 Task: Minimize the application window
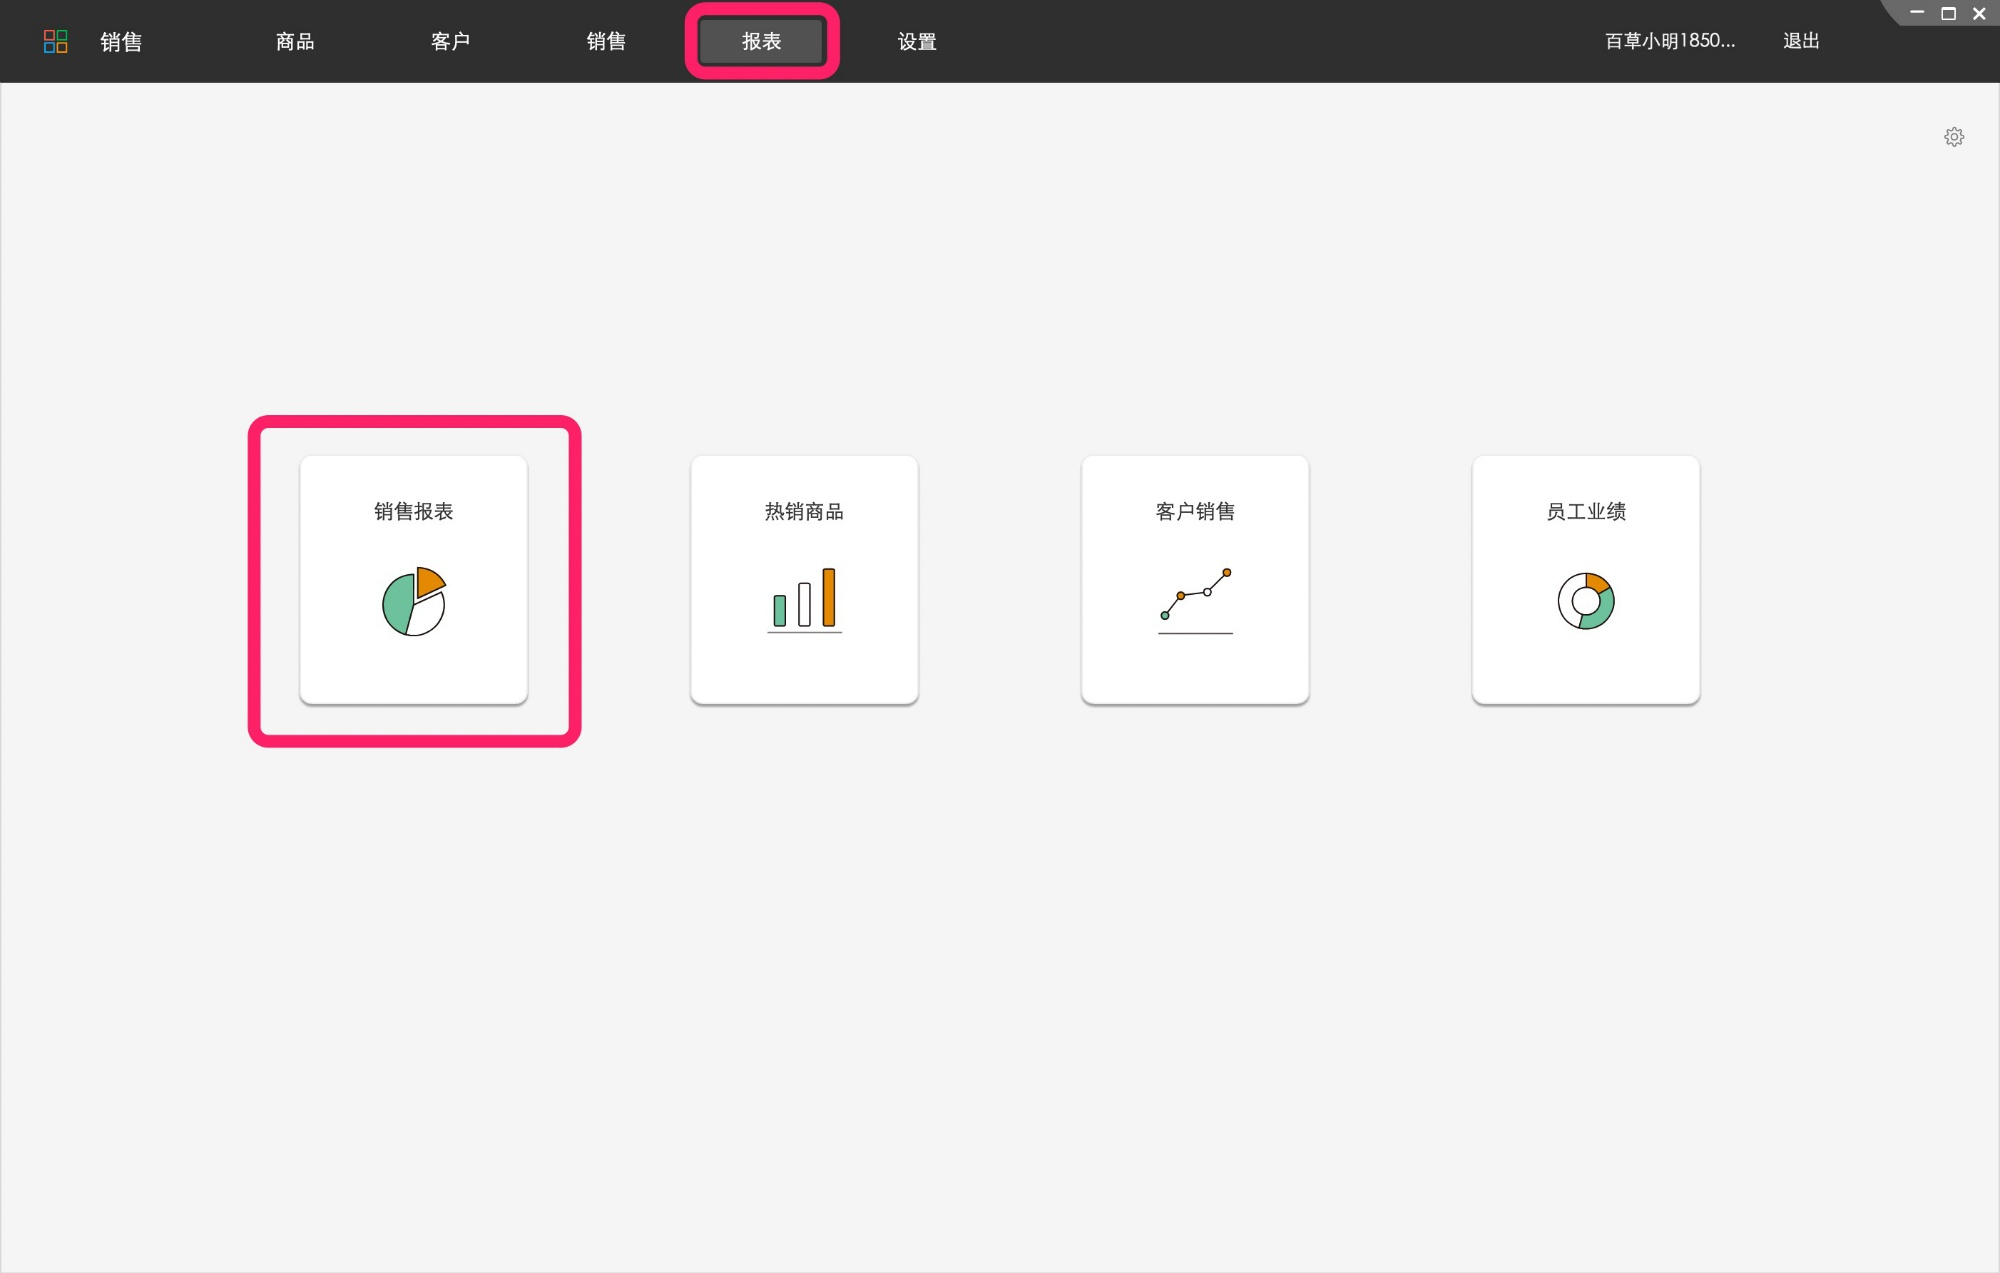coord(1917,13)
